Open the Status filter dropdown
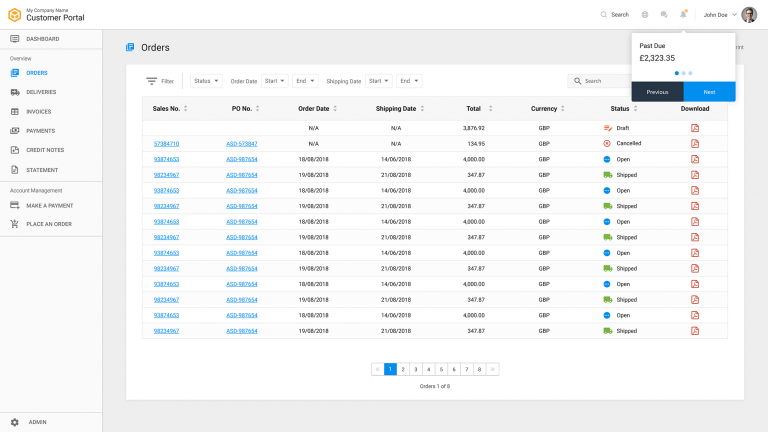The image size is (768, 432). click(x=206, y=81)
